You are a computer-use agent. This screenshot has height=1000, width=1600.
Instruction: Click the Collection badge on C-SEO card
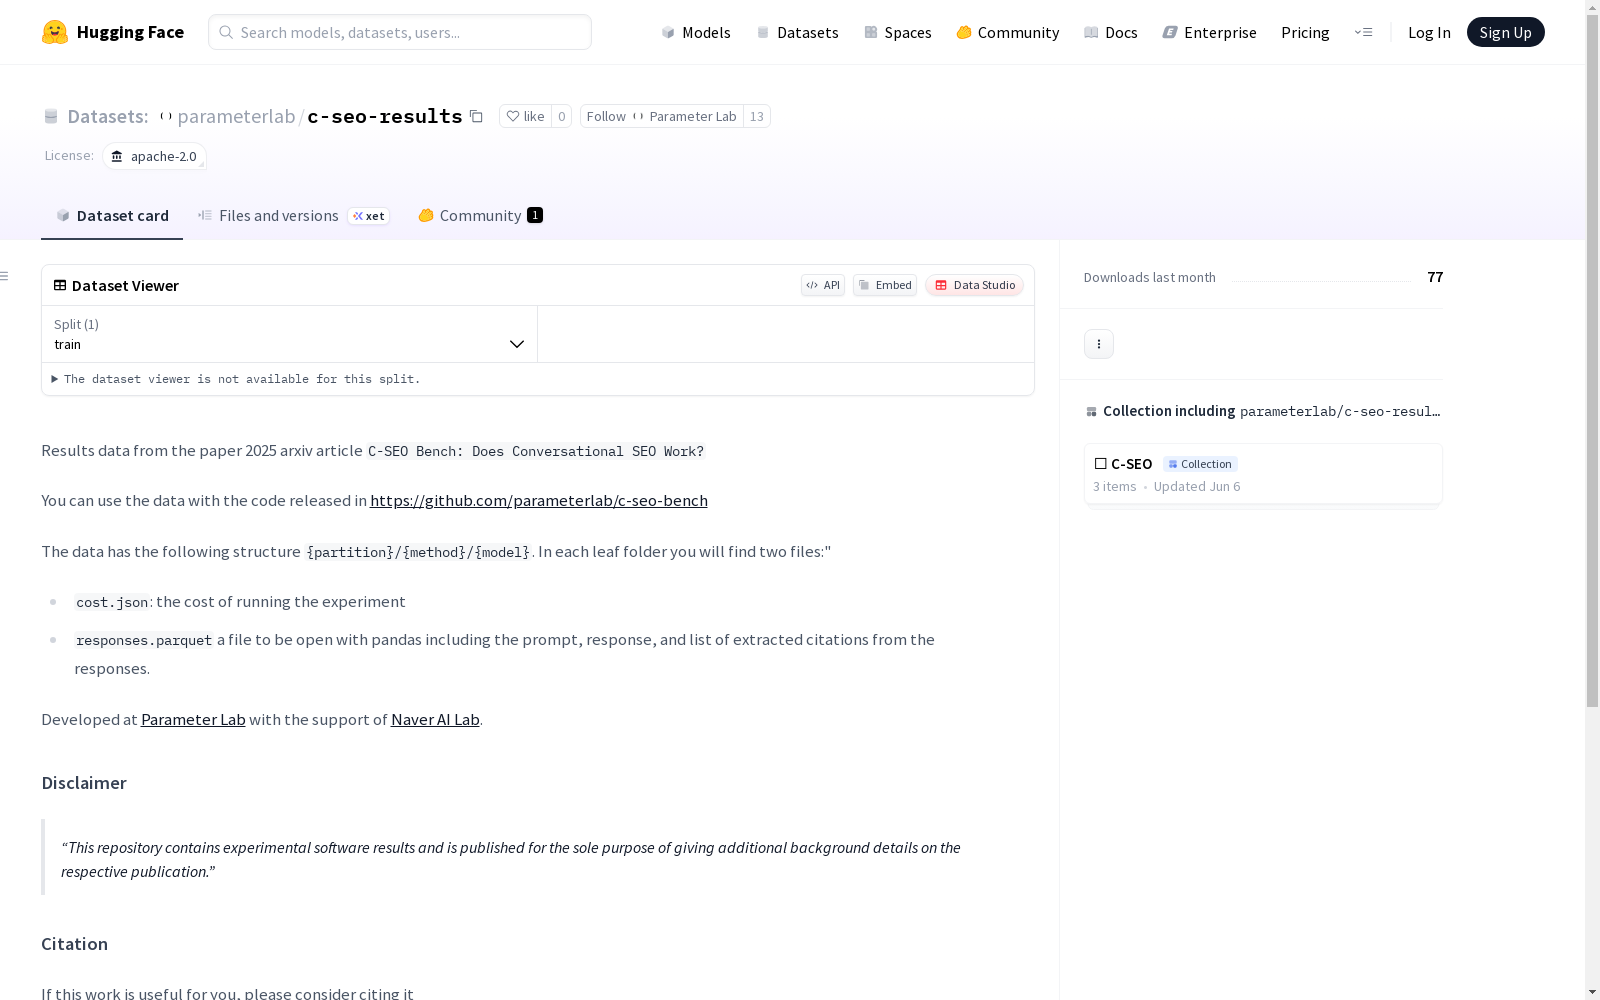point(1200,464)
